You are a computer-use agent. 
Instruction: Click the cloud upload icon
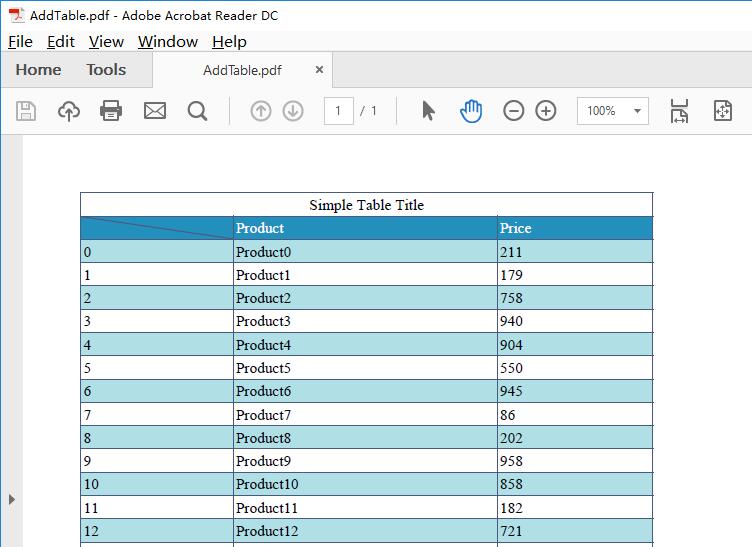tap(68, 111)
